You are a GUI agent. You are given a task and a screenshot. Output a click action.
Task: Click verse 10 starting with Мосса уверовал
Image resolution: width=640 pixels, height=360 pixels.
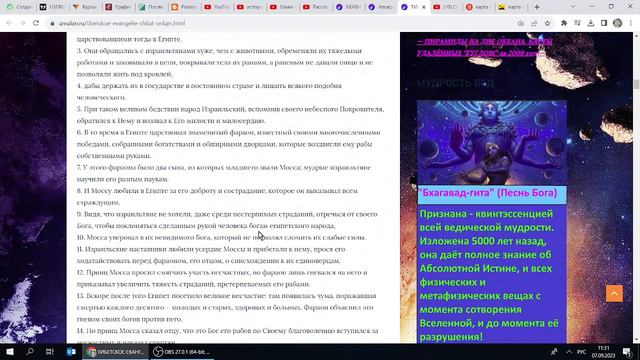click(x=221, y=237)
